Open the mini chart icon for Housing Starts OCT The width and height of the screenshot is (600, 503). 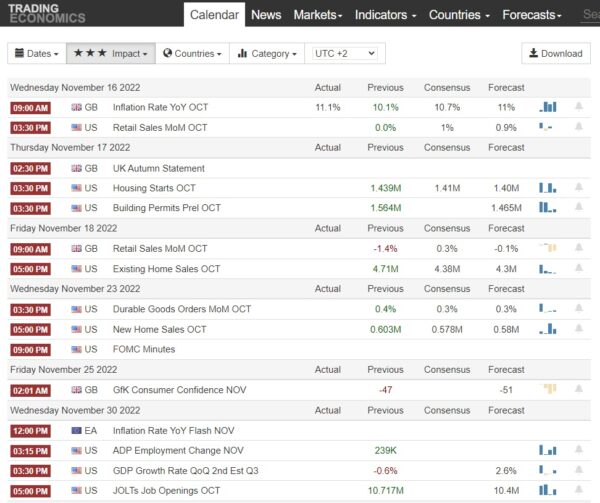coord(548,188)
